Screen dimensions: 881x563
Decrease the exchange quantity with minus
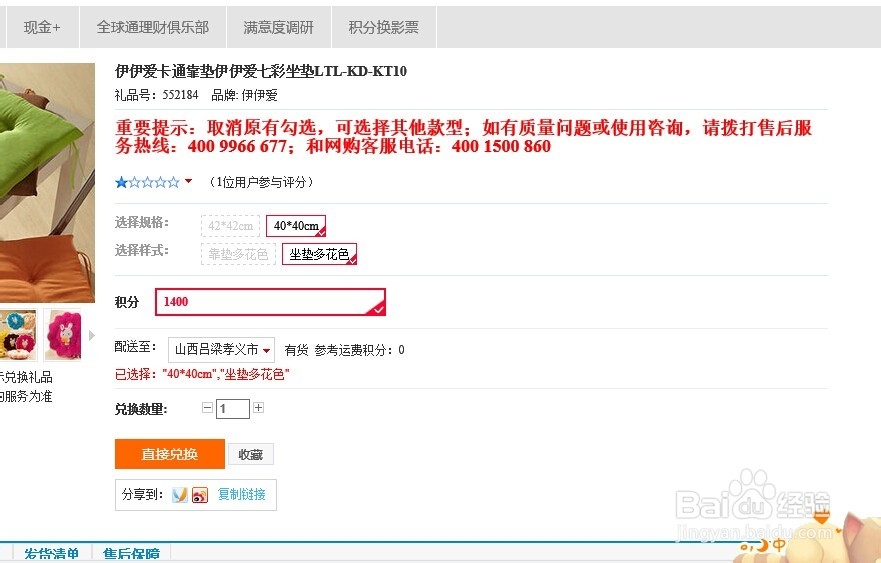point(207,408)
